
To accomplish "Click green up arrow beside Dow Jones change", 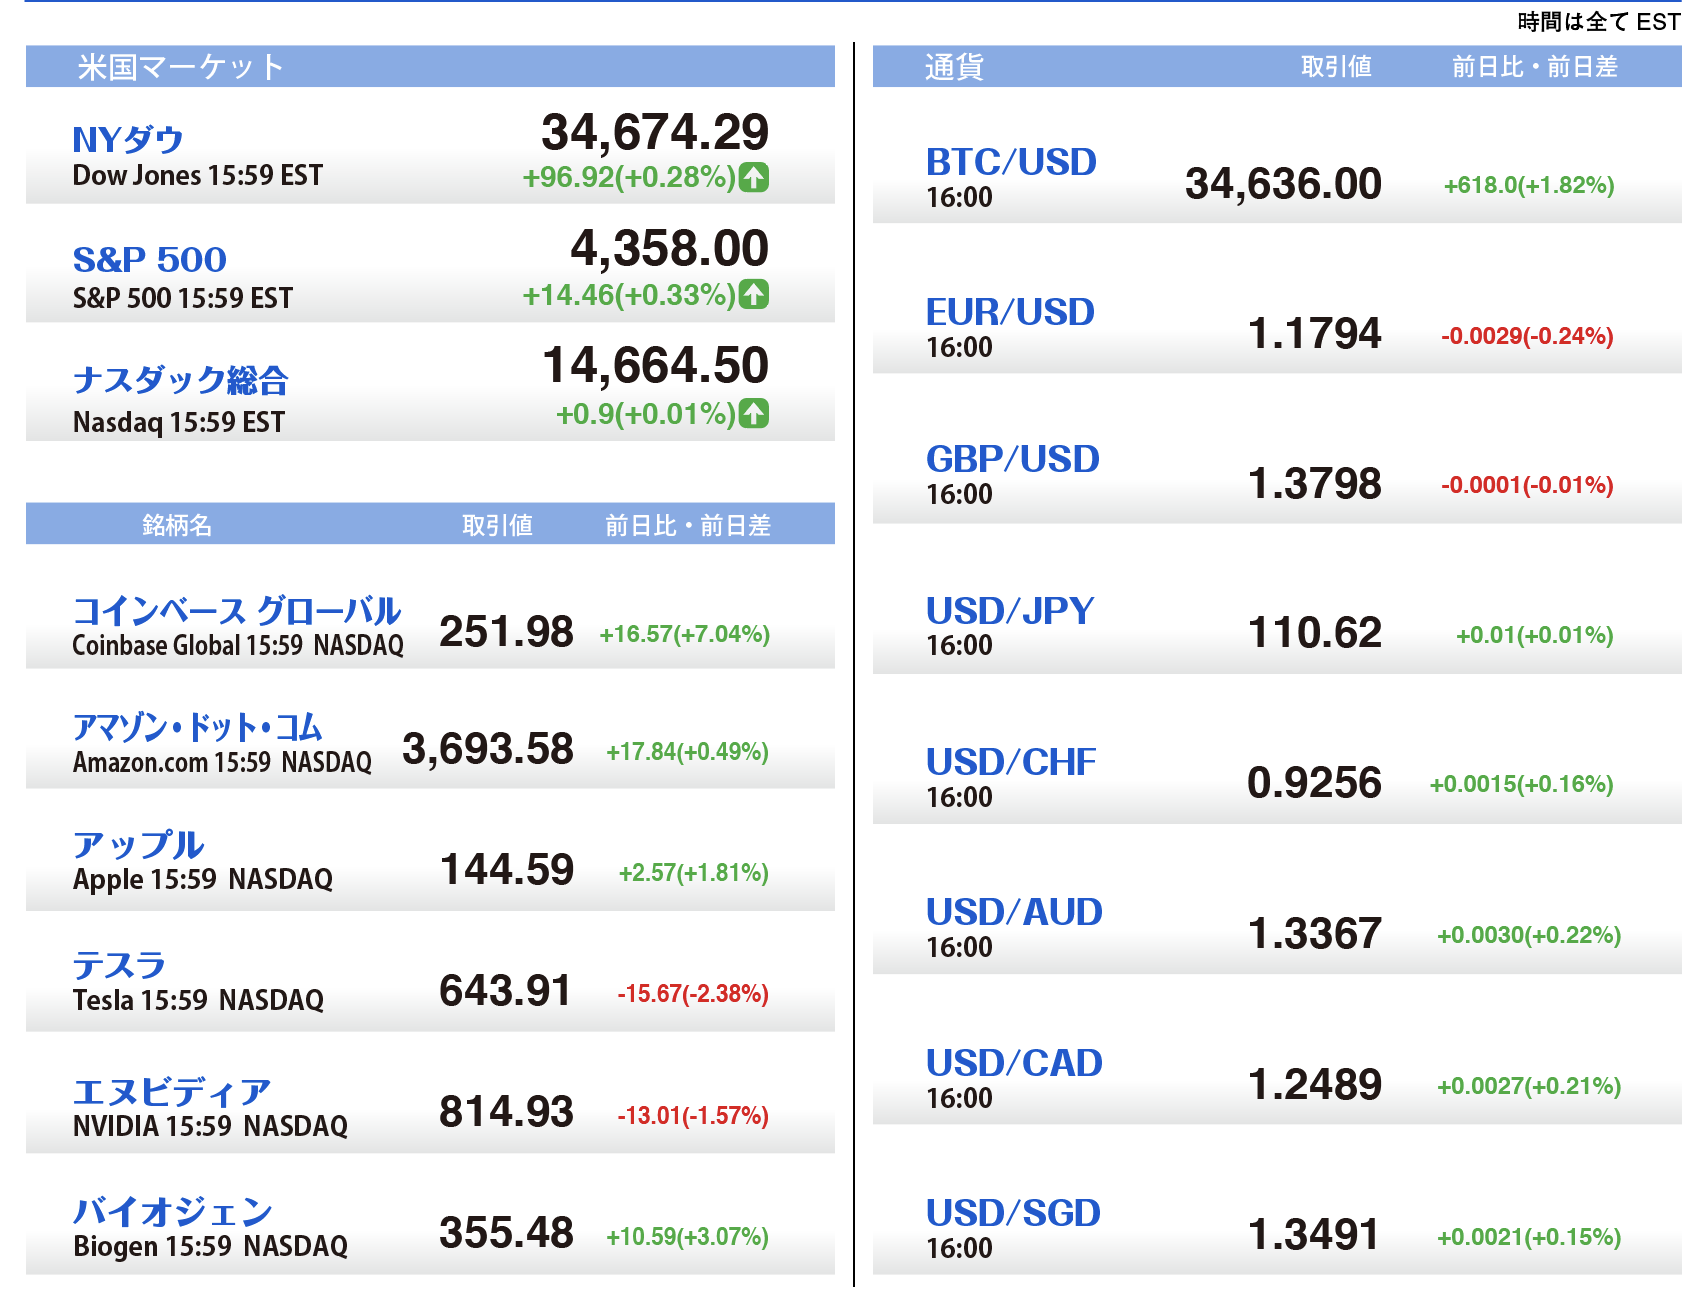I will (x=754, y=178).
